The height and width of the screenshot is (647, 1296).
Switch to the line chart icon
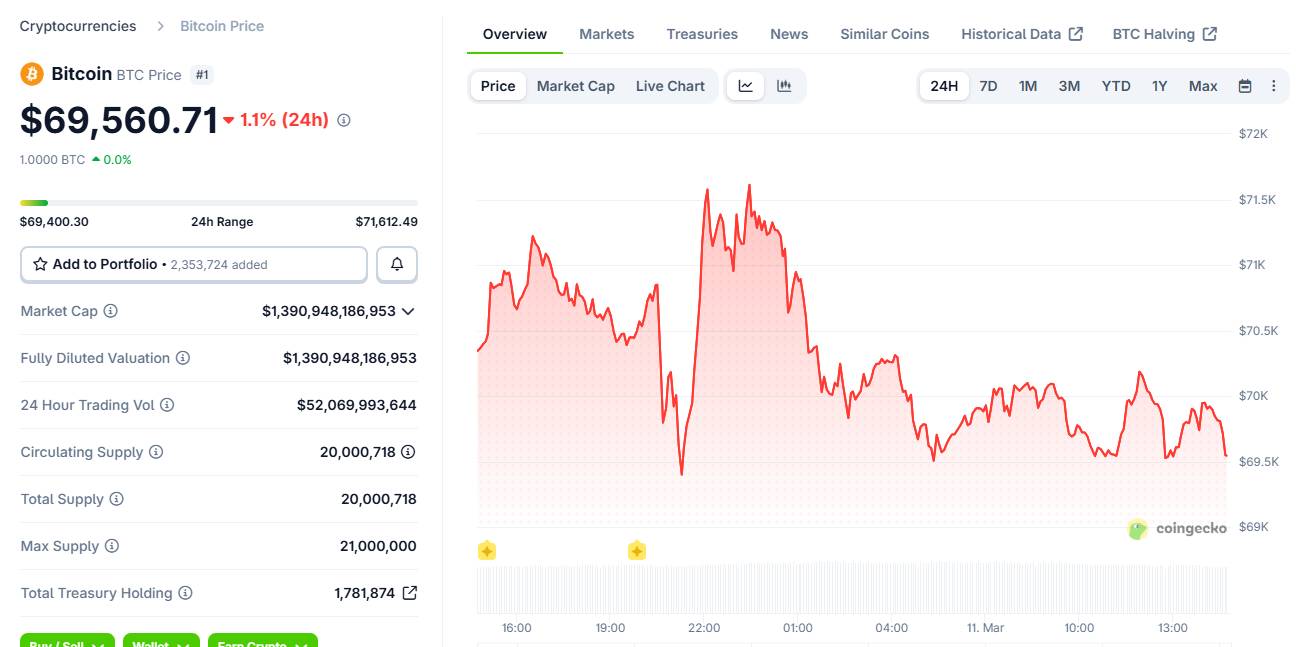coord(745,85)
